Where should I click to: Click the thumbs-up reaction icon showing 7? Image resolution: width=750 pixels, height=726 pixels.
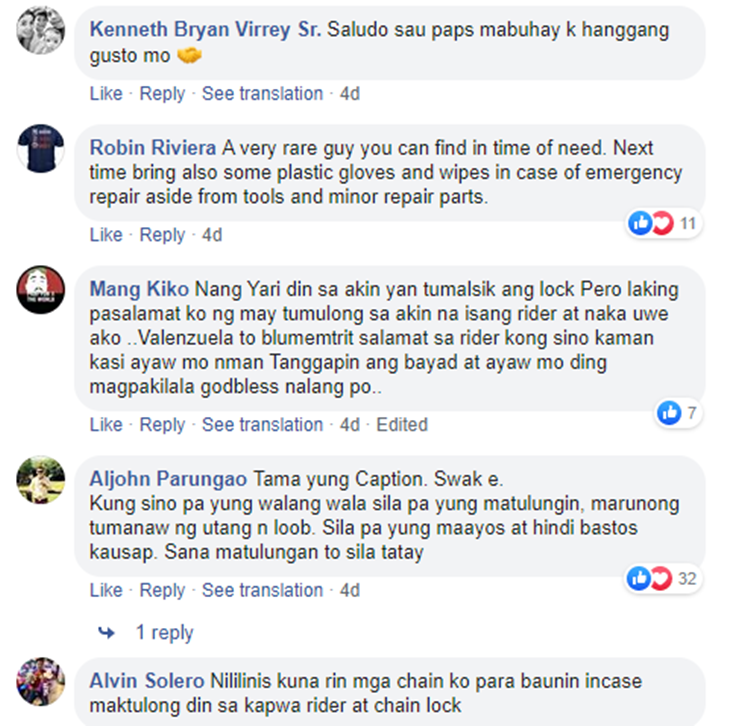pos(669,413)
